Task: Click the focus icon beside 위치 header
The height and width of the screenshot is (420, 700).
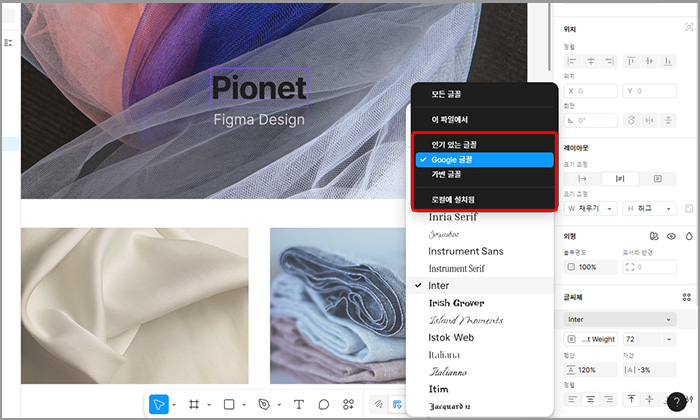Action: pyautogui.click(x=688, y=27)
